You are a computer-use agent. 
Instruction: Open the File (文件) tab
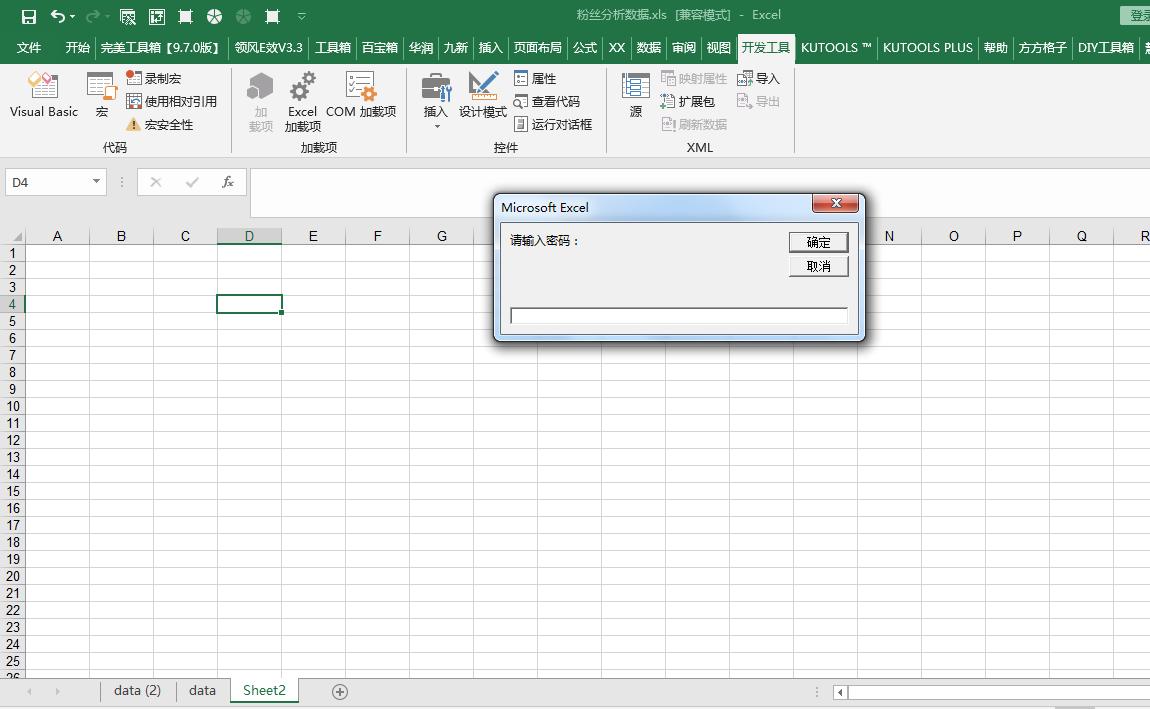tap(29, 48)
